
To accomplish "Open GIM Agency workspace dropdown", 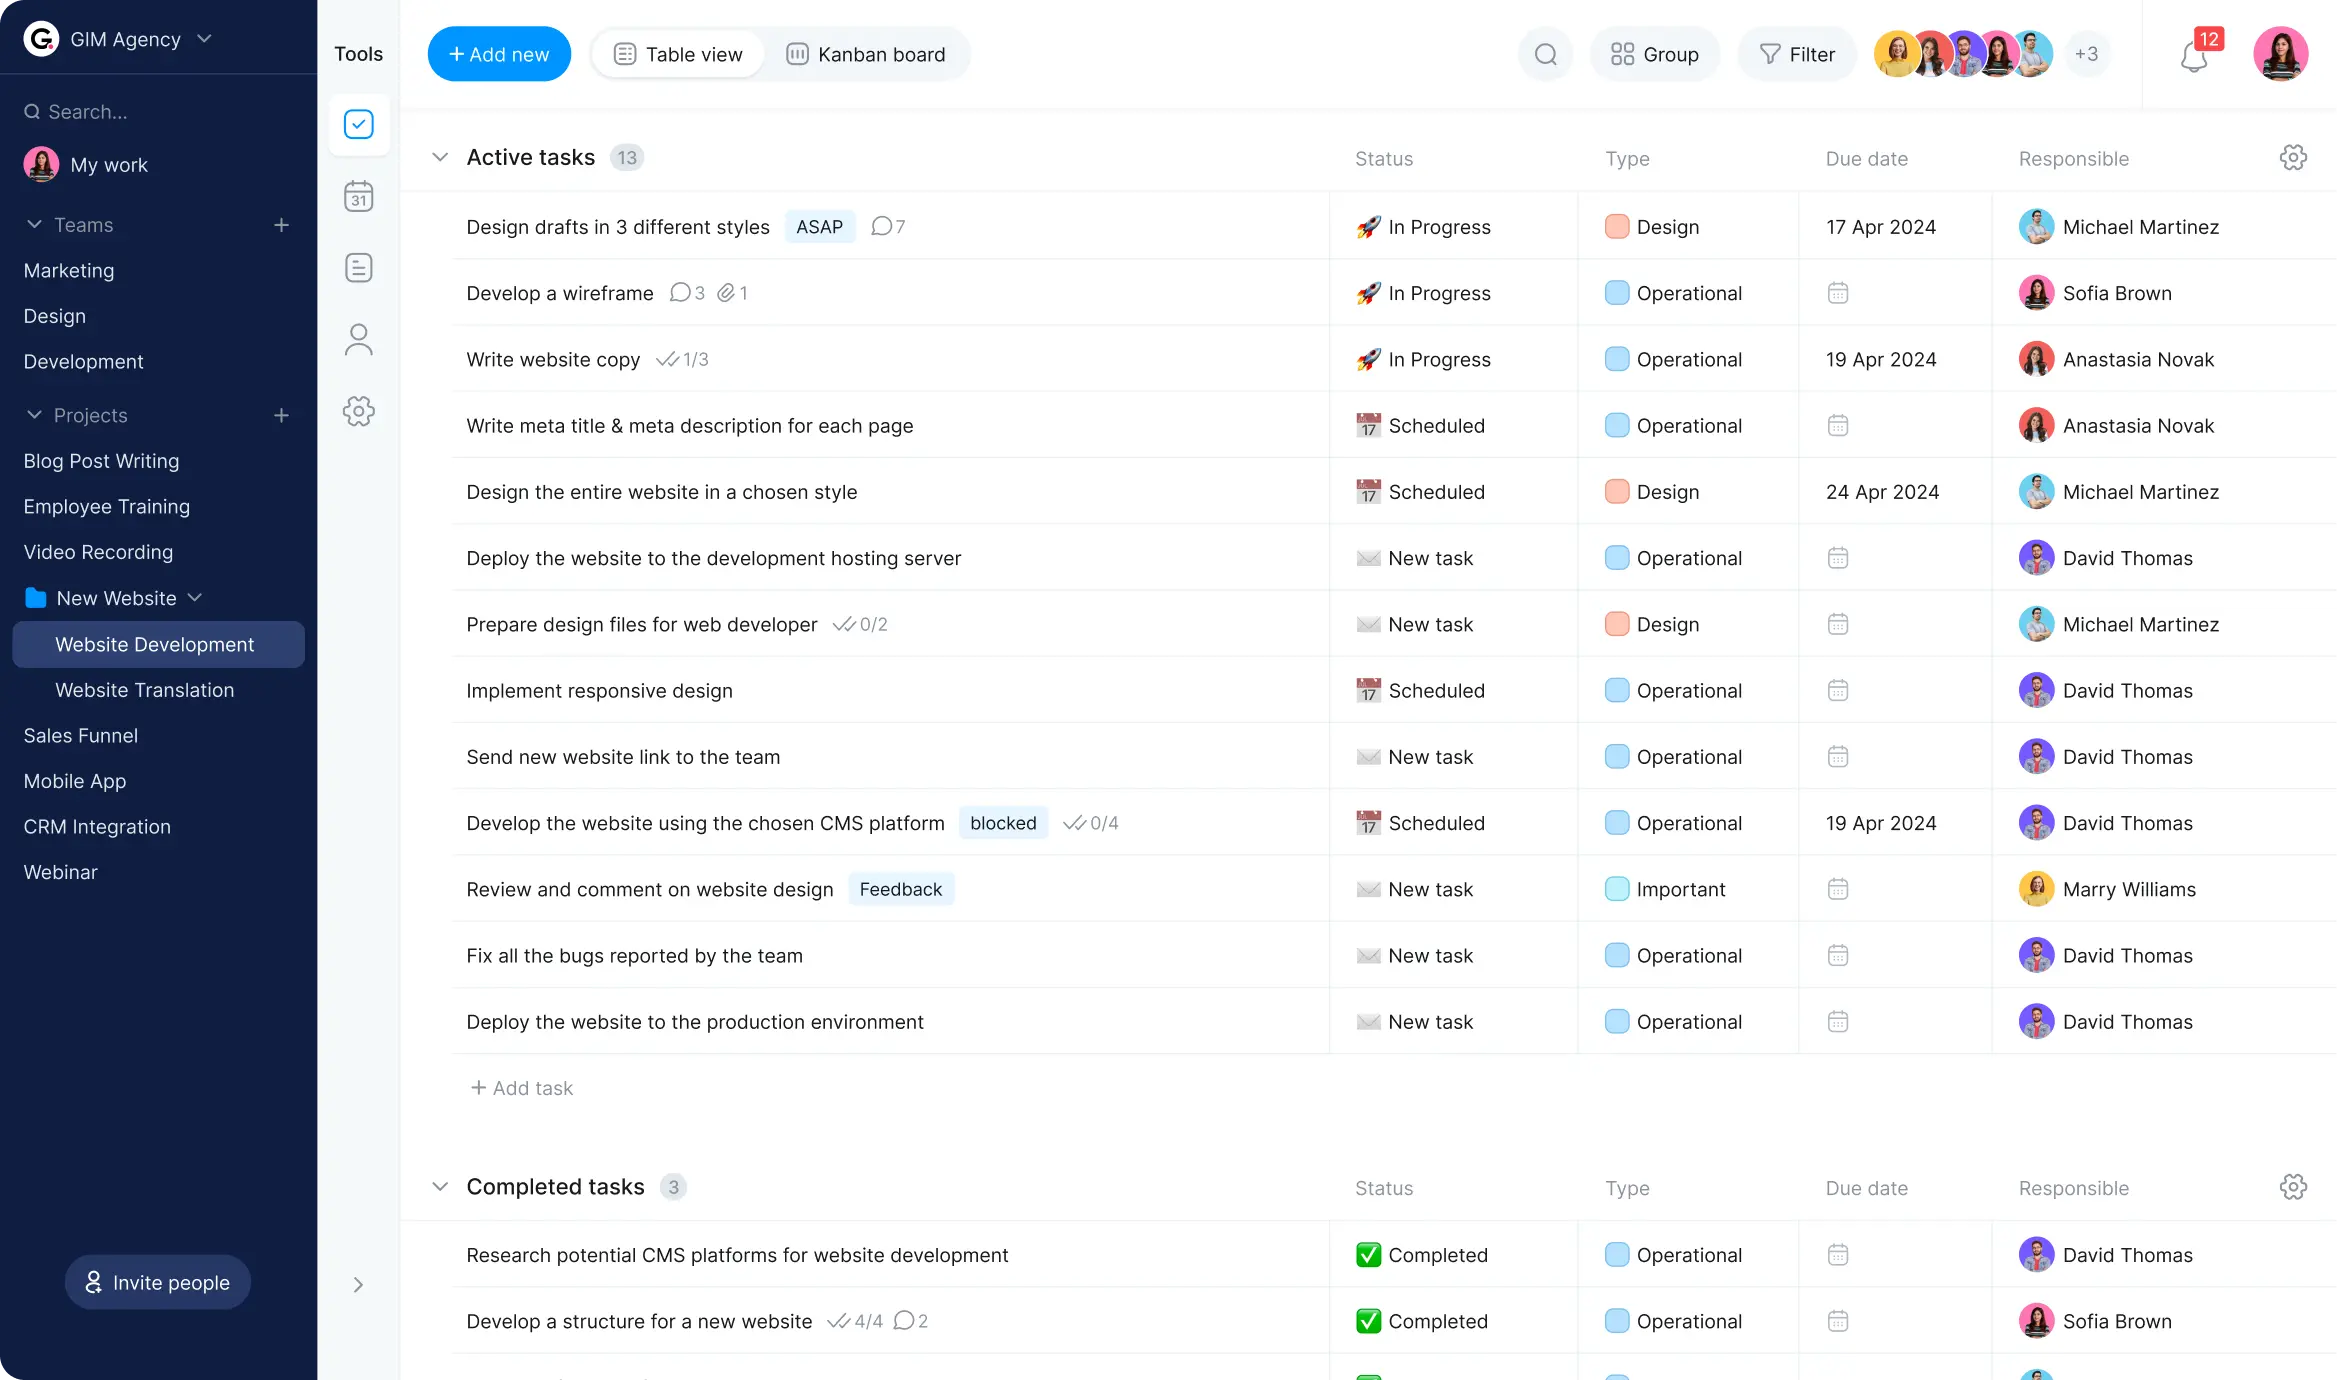I will tap(204, 39).
